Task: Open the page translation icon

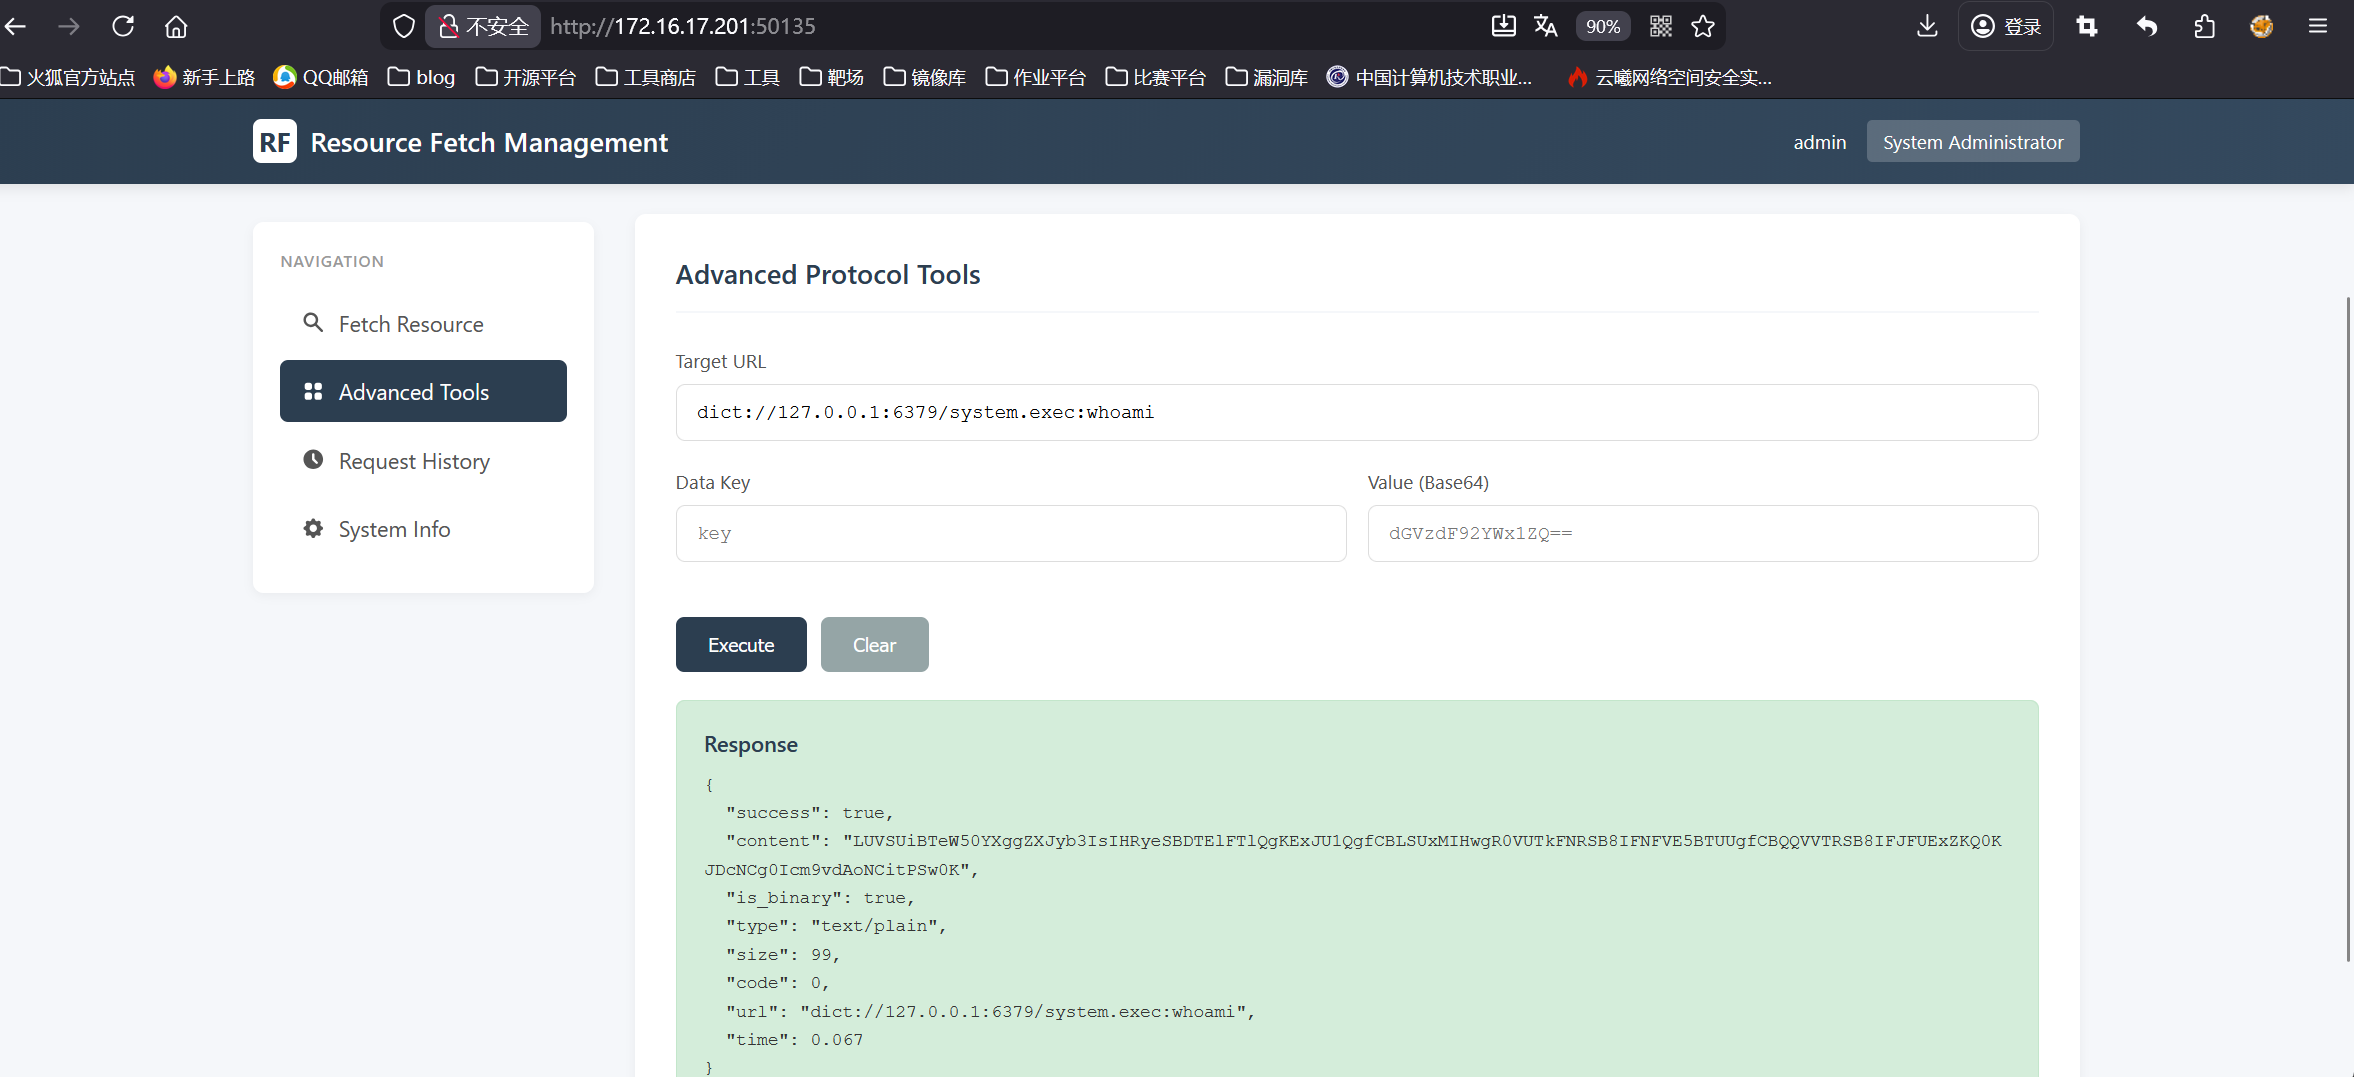Action: pyautogui.click(x=1546, y=26)
